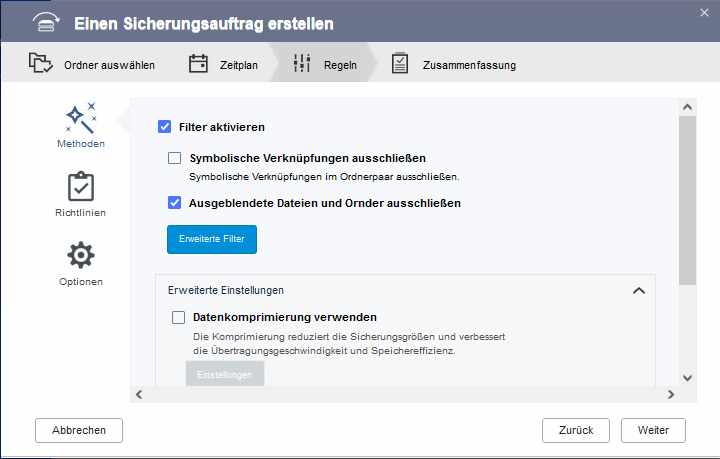Viewport: 720px width, 459px height.
Task: Select Optionen sidebar label
Action: (81, 282)
